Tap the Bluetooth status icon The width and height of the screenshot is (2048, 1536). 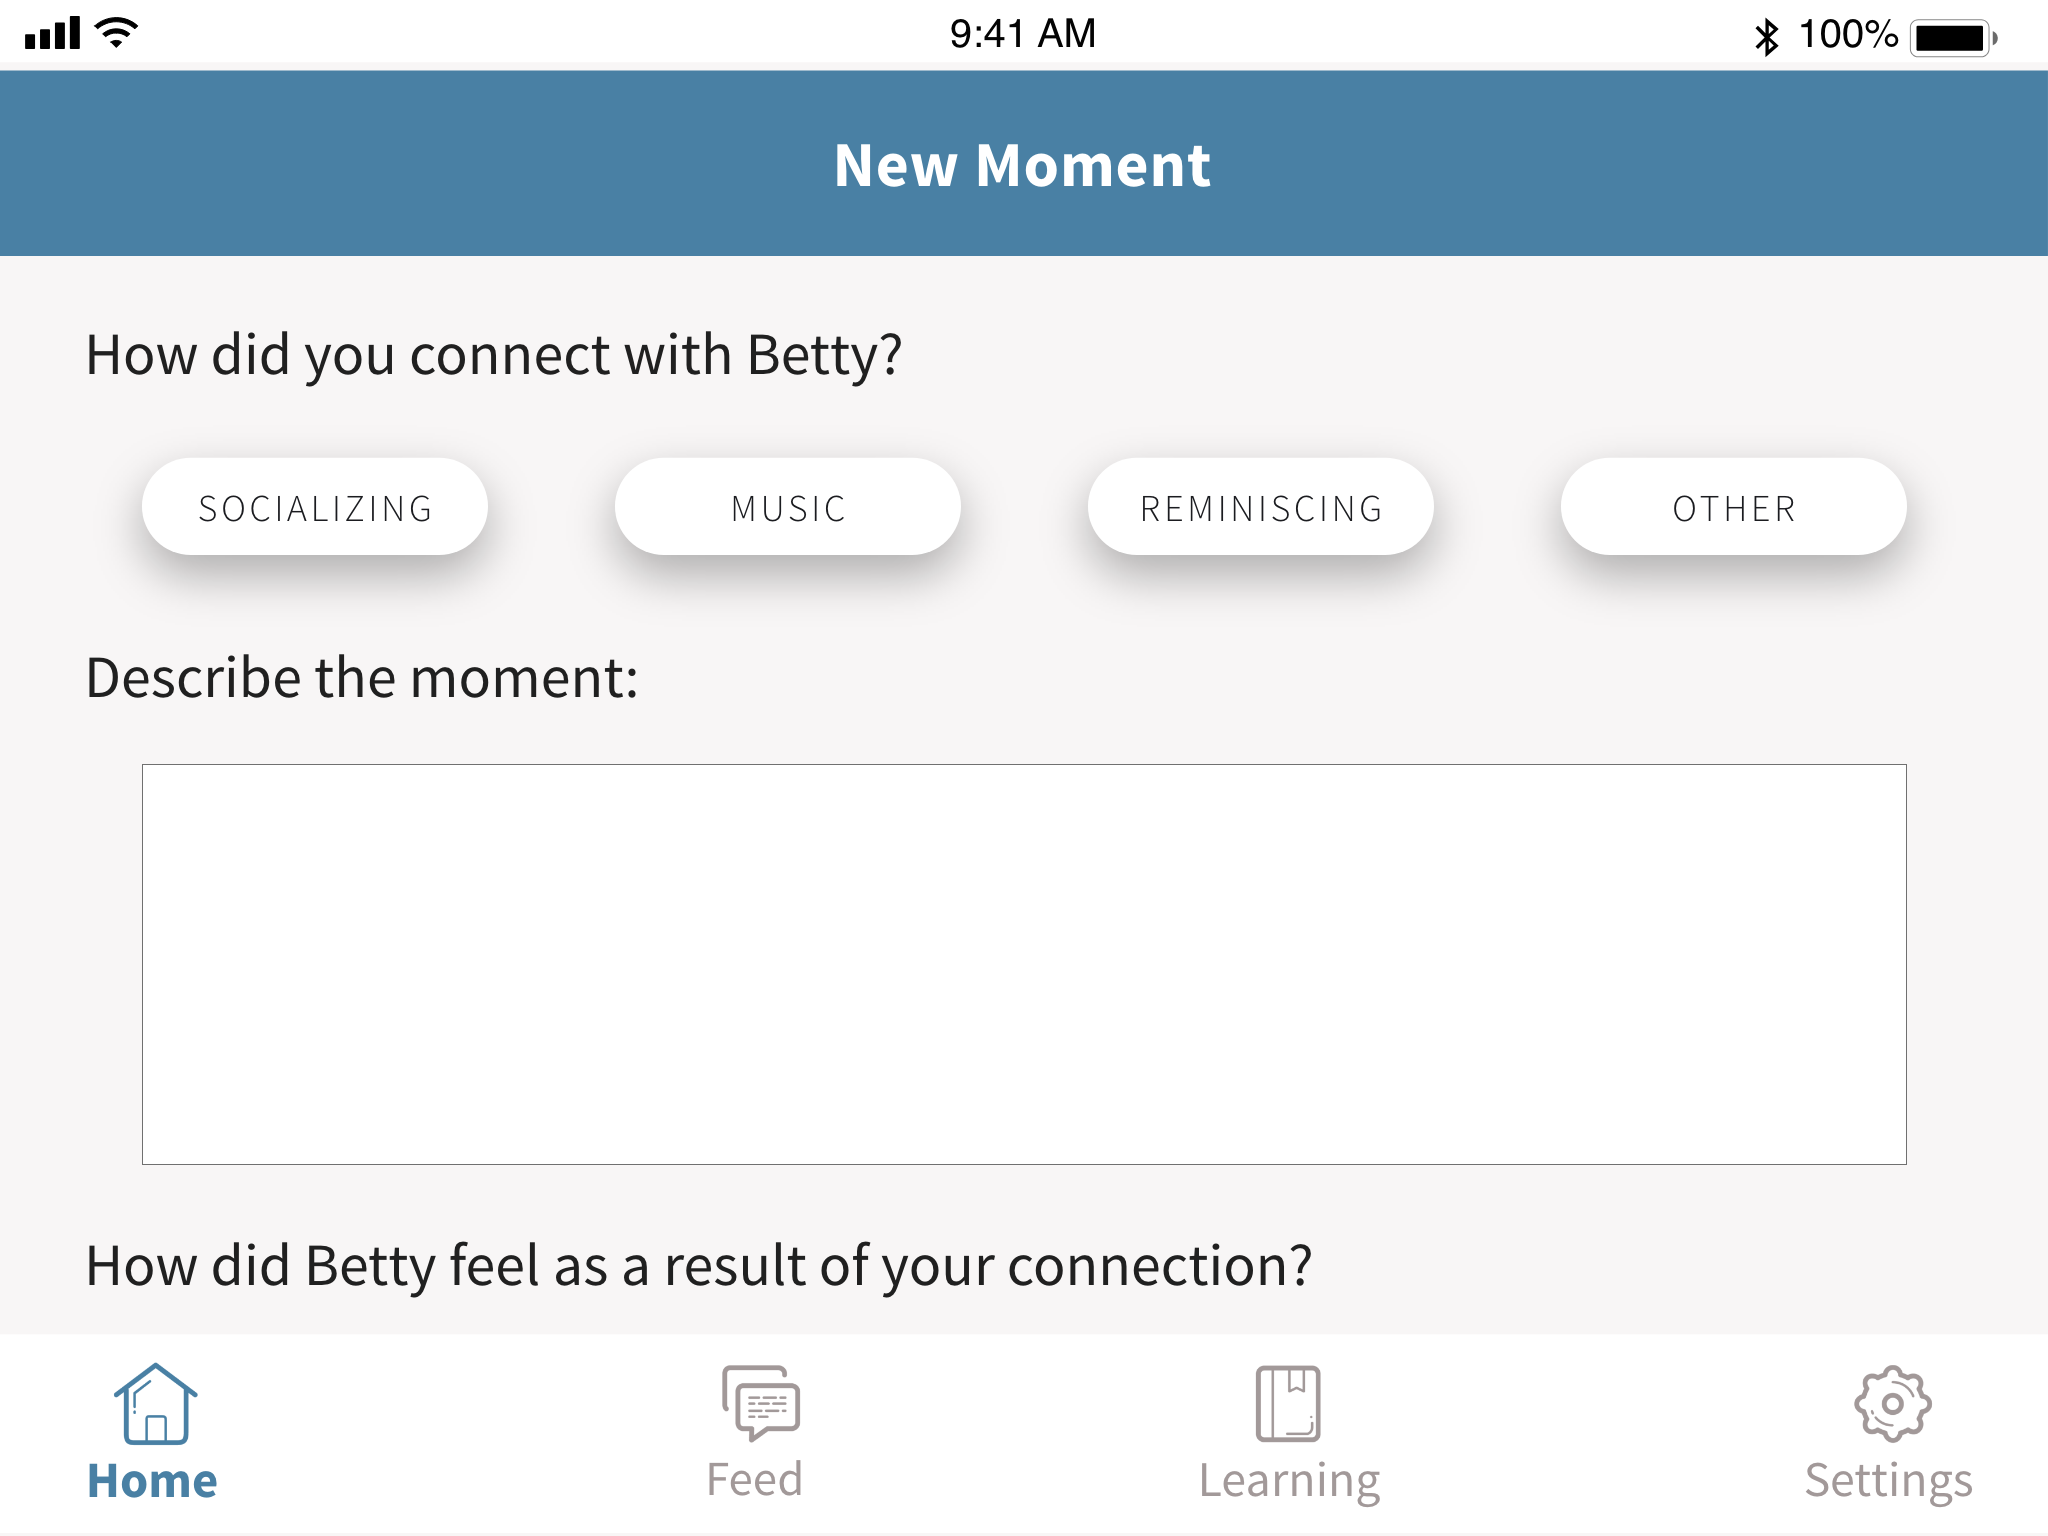(1767, 37)
